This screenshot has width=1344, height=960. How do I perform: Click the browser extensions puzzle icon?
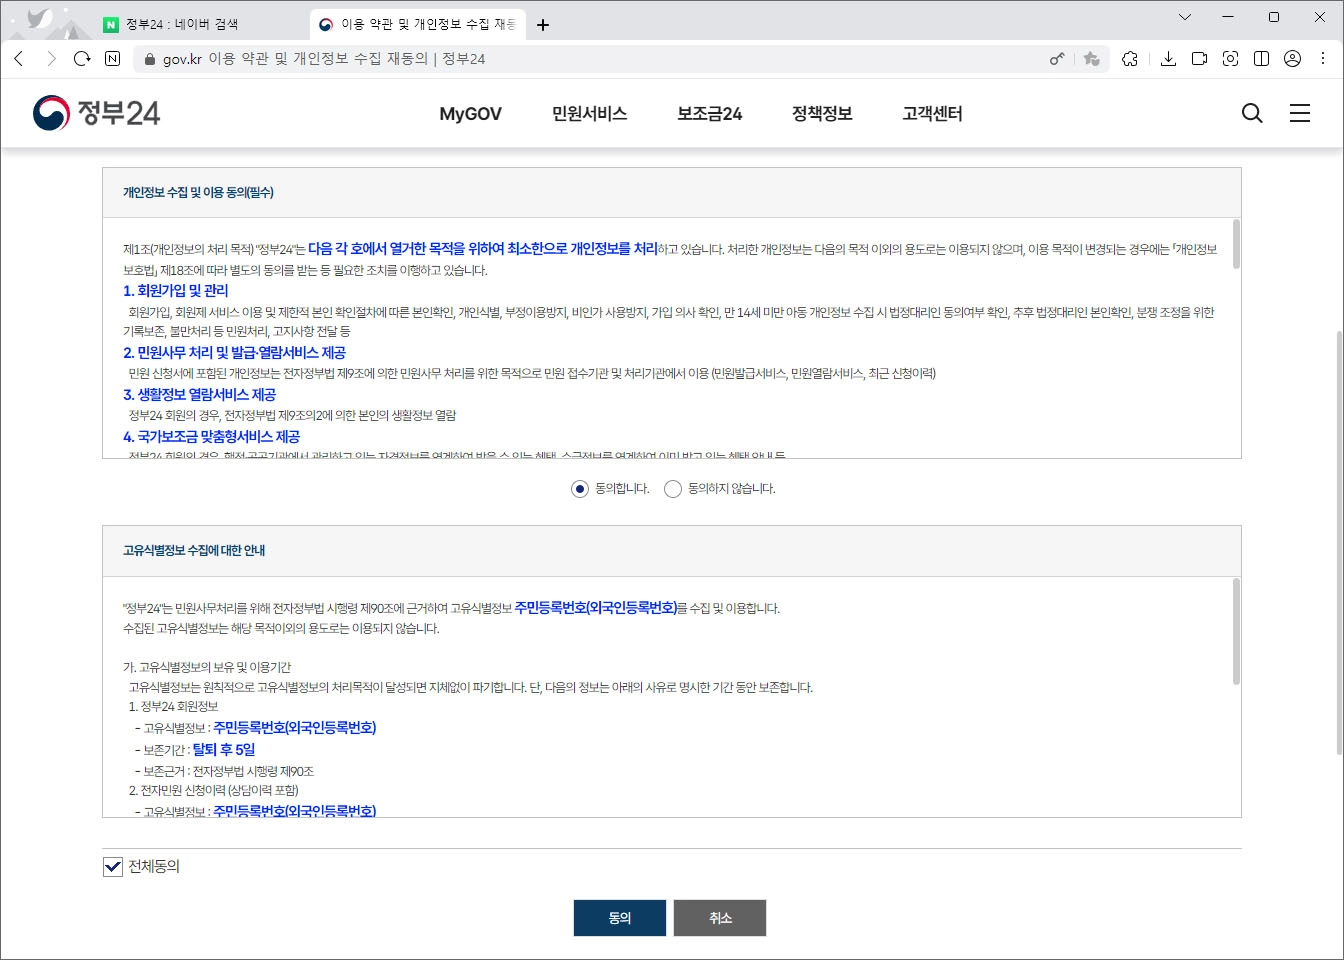(1130, 59)
